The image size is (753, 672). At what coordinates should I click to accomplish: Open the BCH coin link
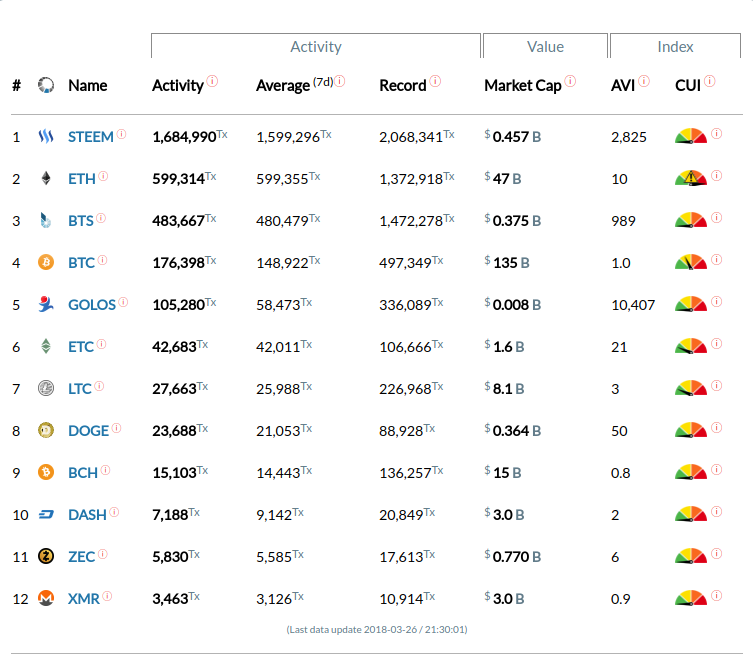83,473
